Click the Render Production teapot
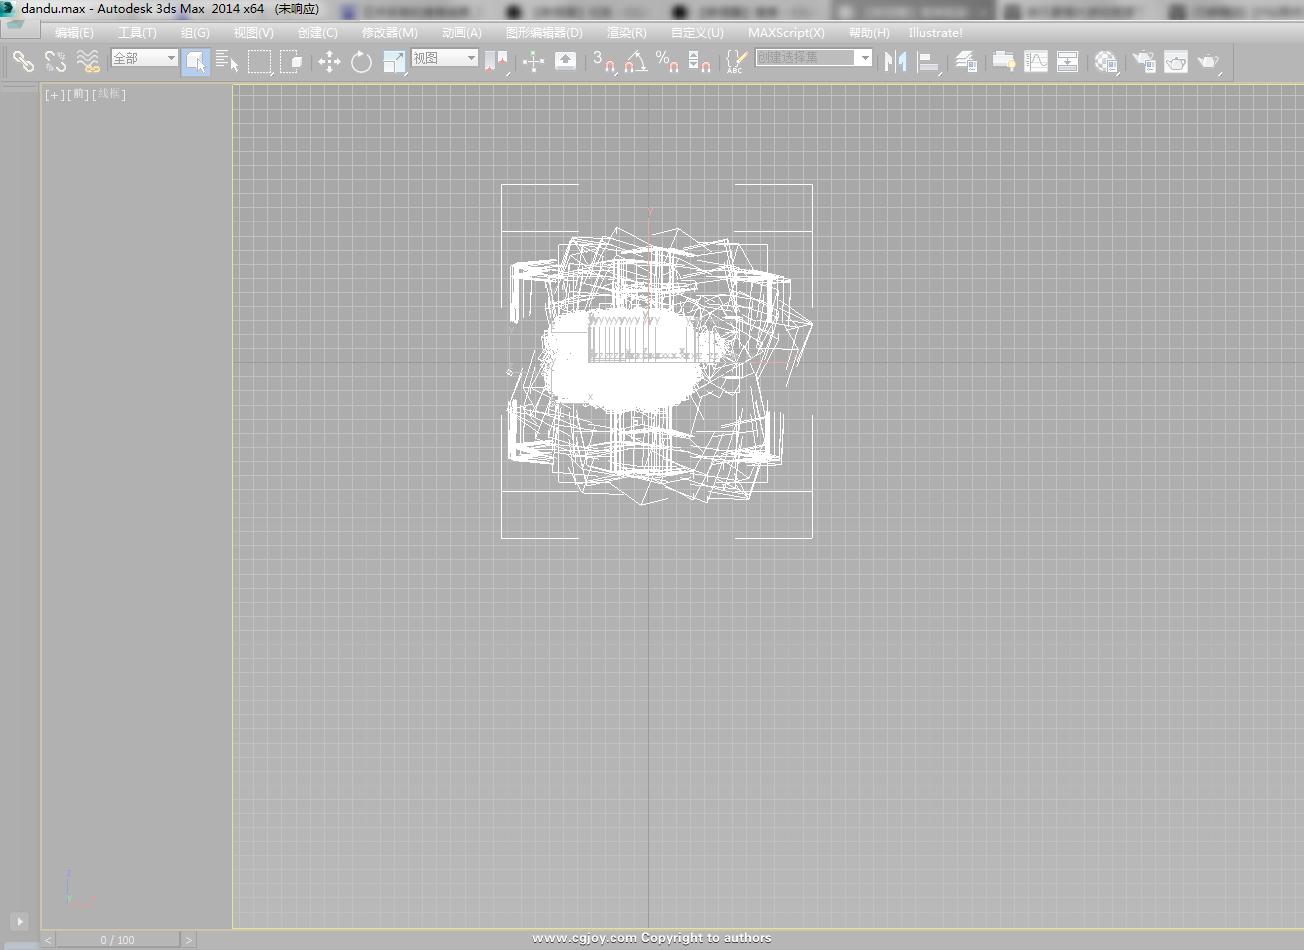Image resolution: width=1304 pixels, height=950 pixels. tap(1209, 62)
